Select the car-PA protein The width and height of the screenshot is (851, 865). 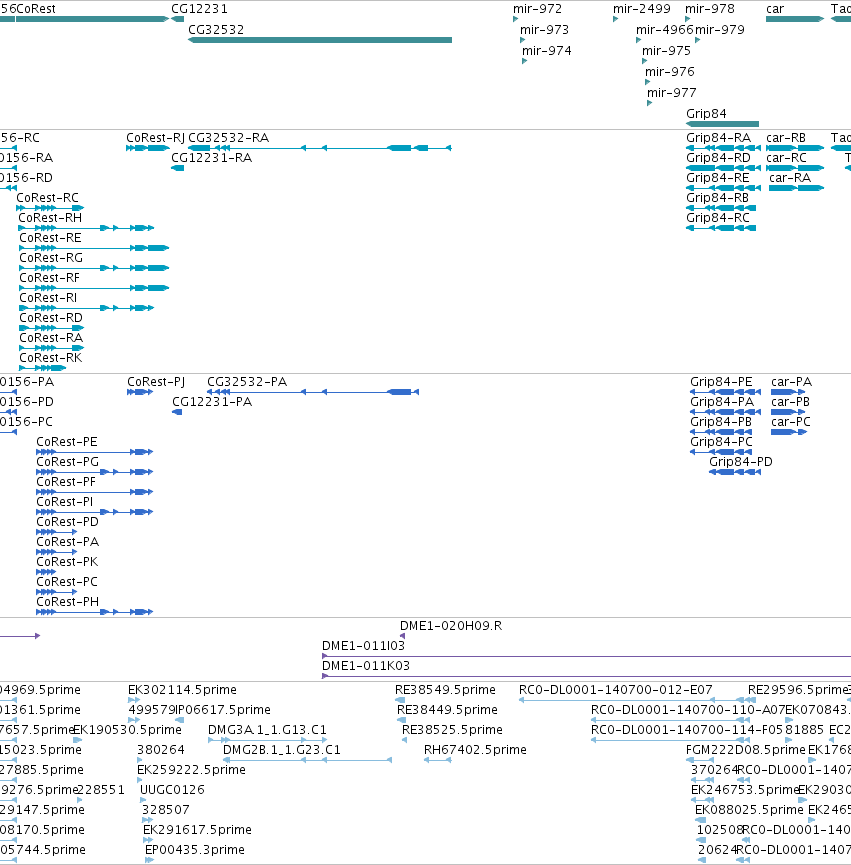click(x=788, y=392)
